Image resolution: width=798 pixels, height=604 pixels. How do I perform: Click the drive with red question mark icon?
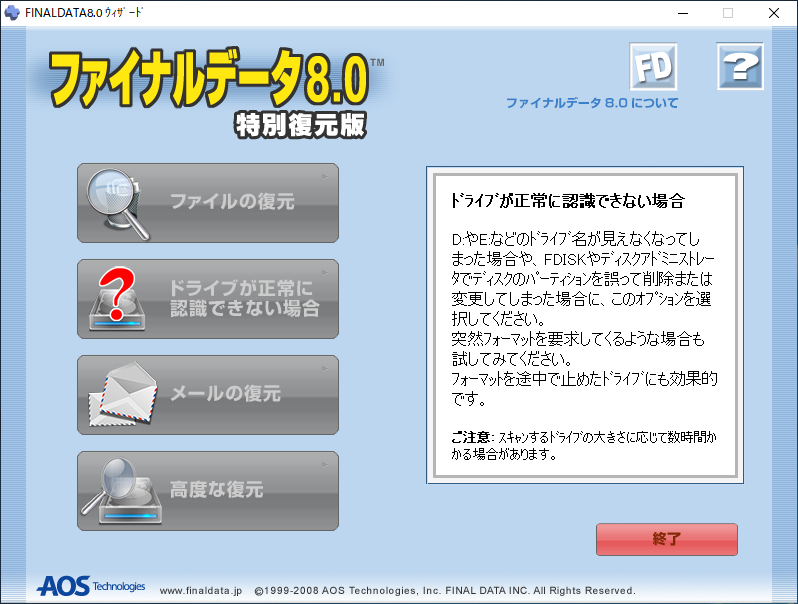117,300
